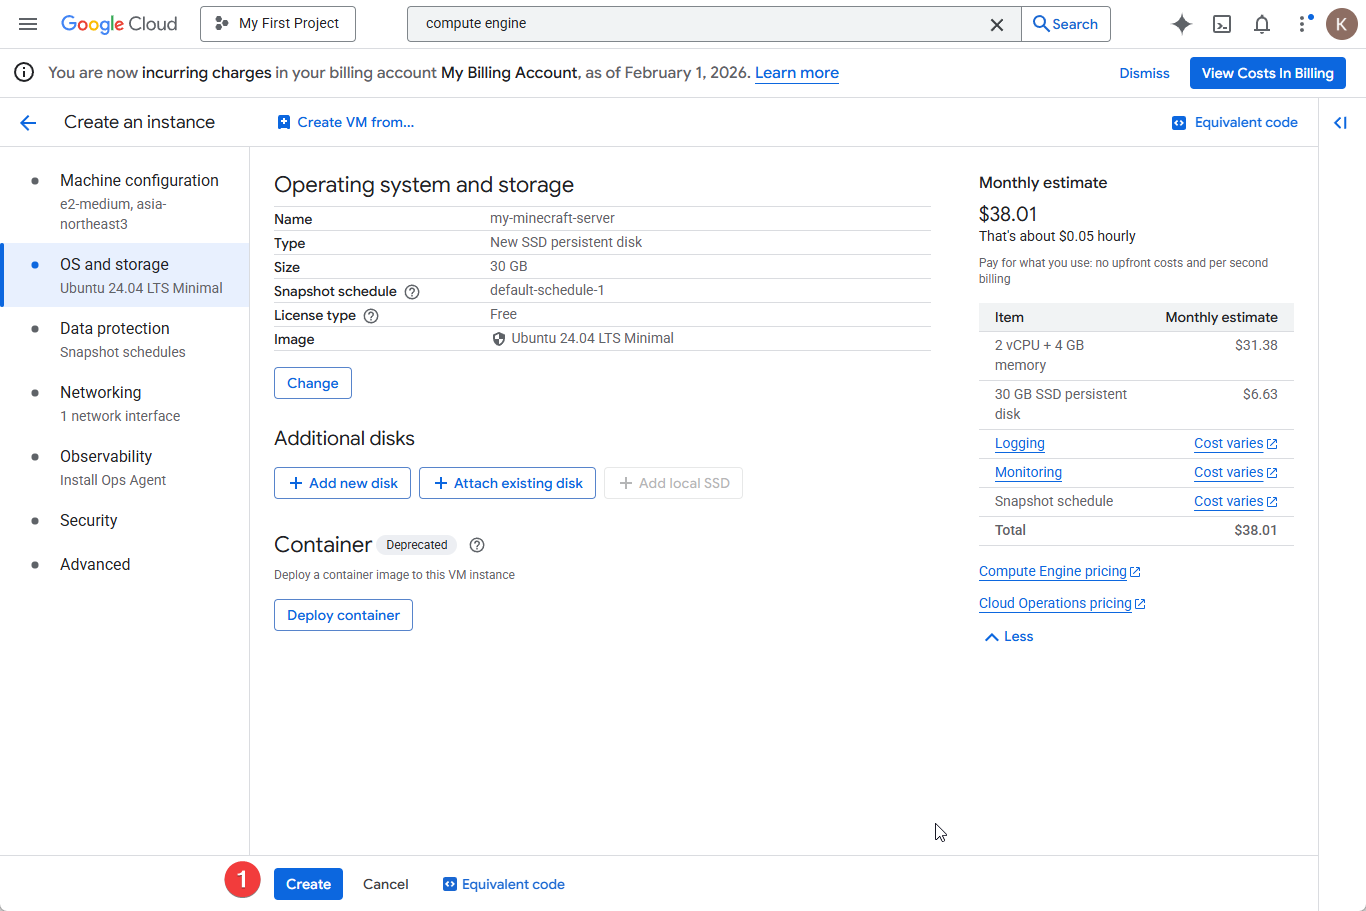The width and height of the screenshot is (1366, 911).
Task: Click Deploy container button
Action: [343, 615]
